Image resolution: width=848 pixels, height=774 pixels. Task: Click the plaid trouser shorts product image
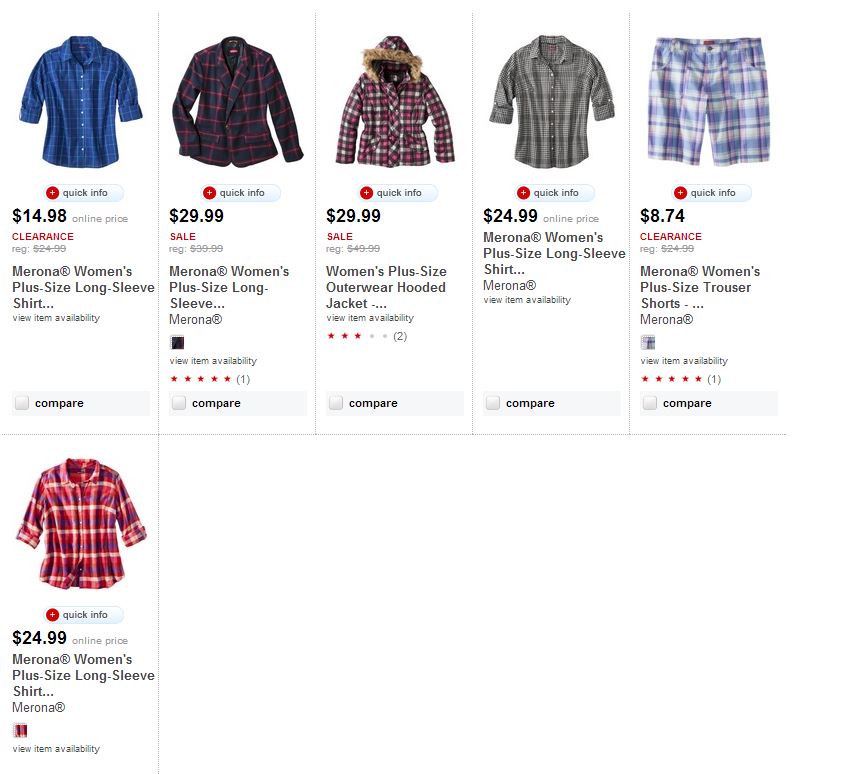click(707, 101)
